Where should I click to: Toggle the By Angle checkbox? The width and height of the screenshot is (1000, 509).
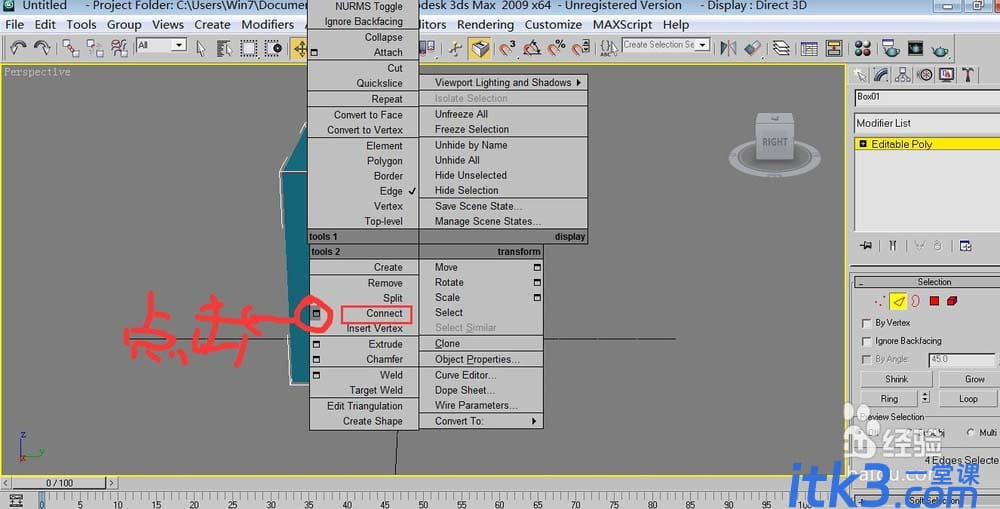pos(866,360)
